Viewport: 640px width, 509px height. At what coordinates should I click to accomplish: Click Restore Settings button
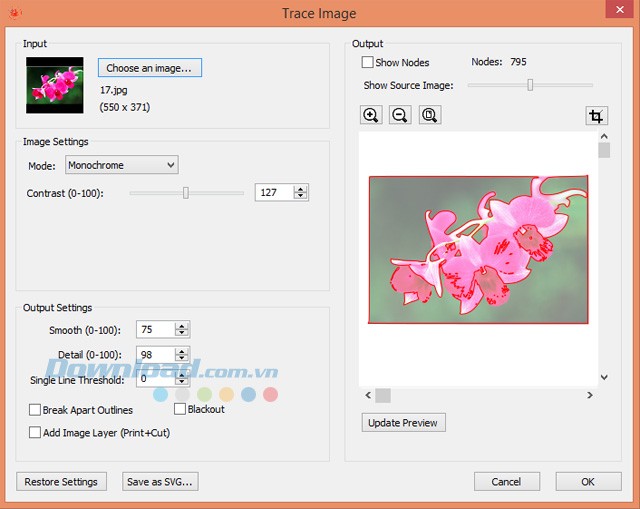point(61,482)
